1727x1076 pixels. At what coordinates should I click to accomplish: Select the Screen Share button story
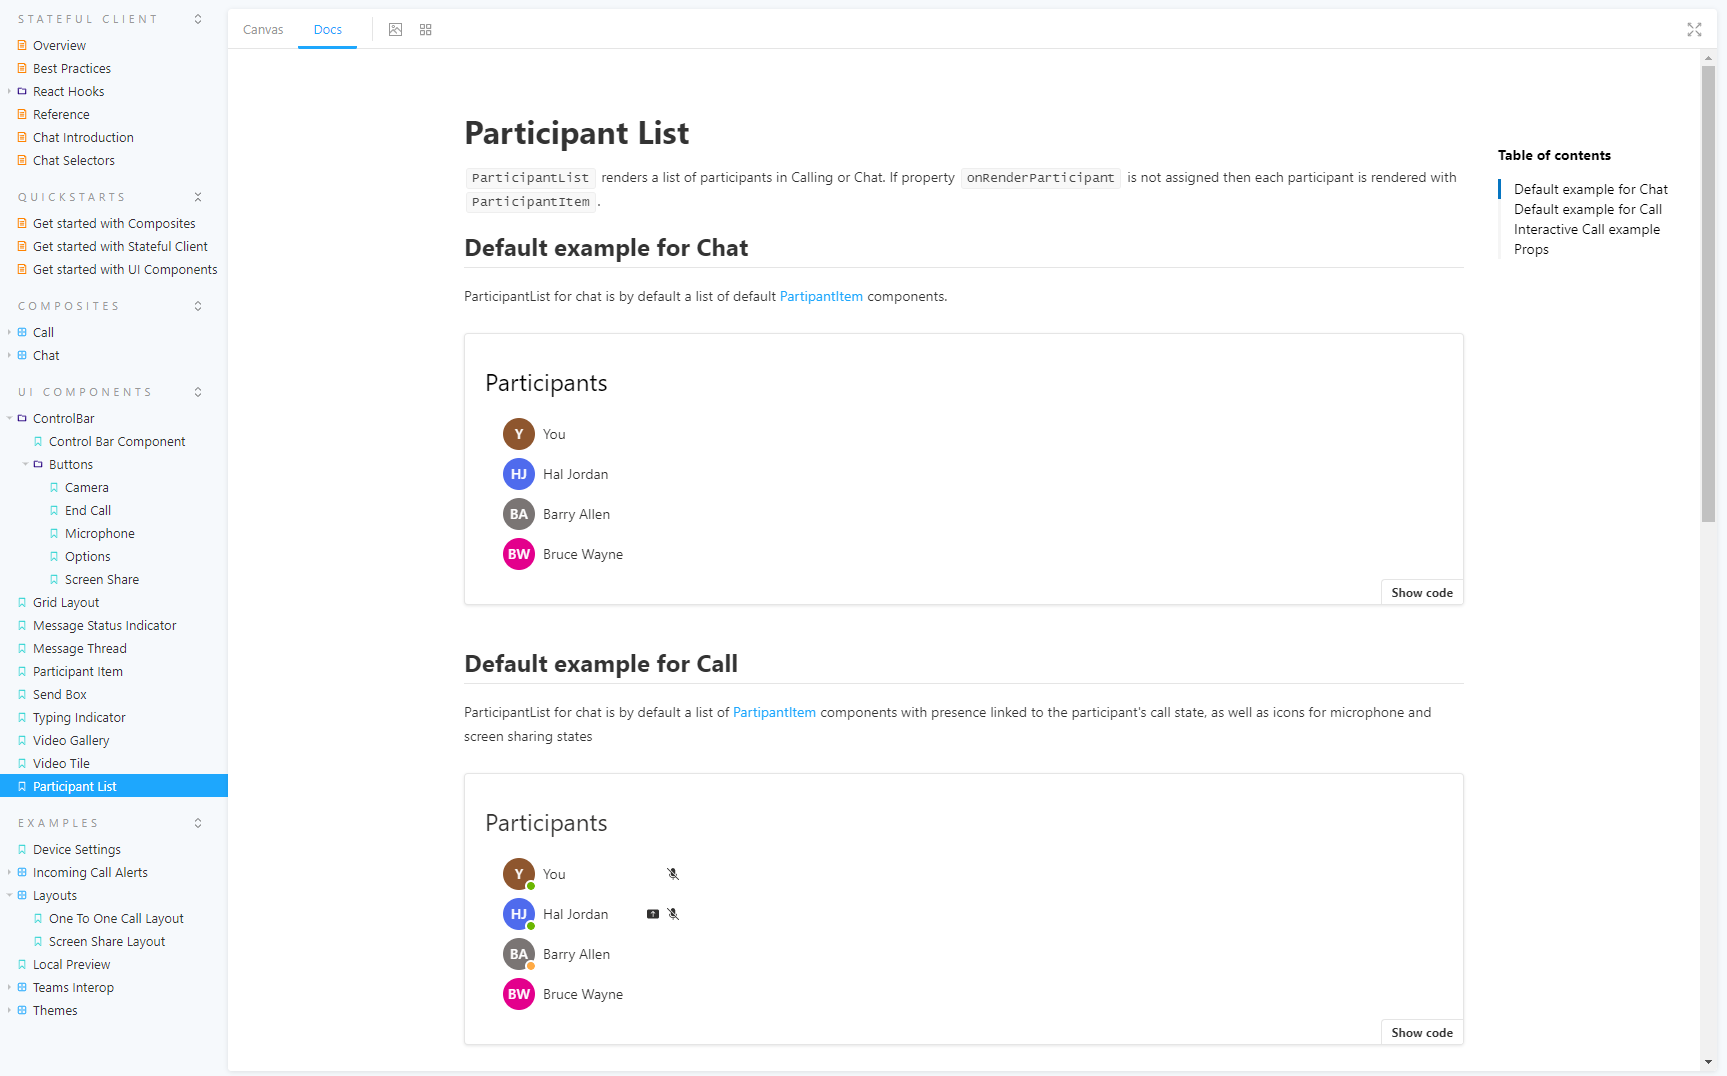point(103,579)
